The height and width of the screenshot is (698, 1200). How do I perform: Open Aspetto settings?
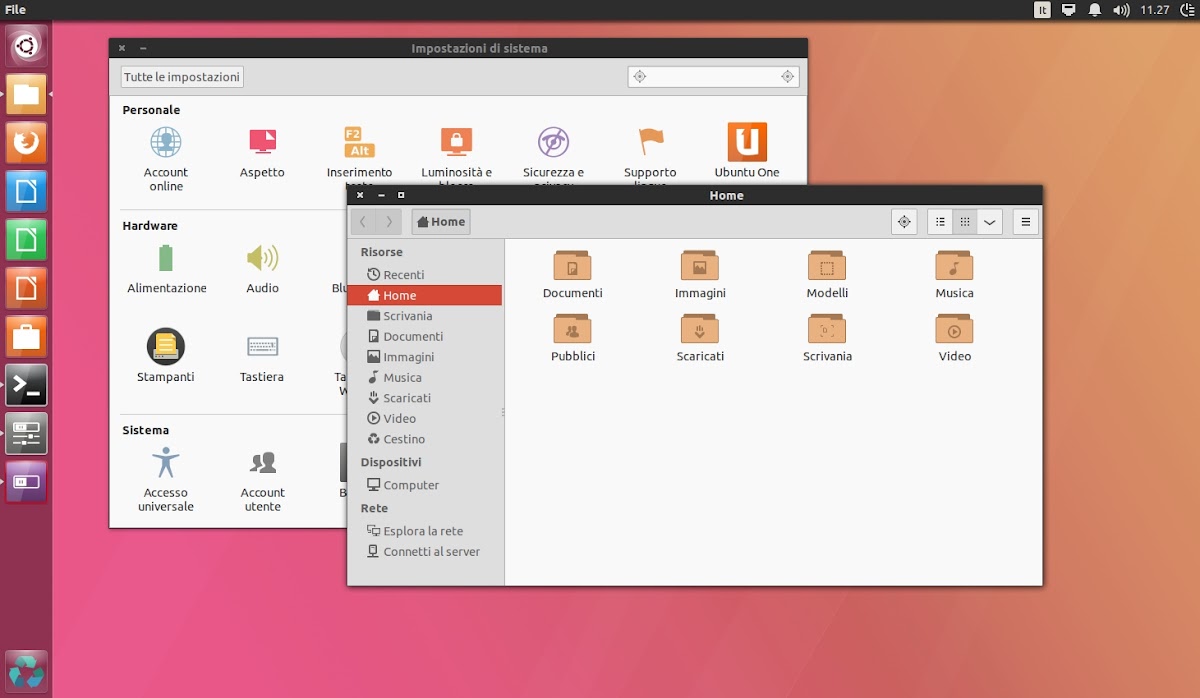click(262, 143)
